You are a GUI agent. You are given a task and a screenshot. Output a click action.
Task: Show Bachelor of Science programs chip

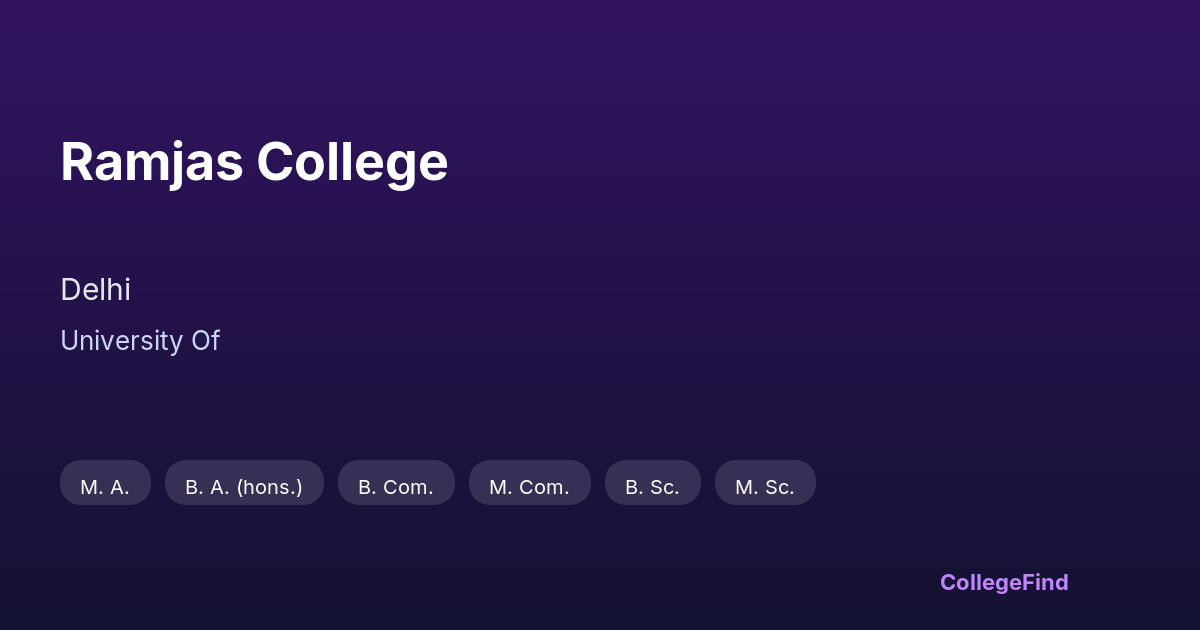[x=652, y=487]
